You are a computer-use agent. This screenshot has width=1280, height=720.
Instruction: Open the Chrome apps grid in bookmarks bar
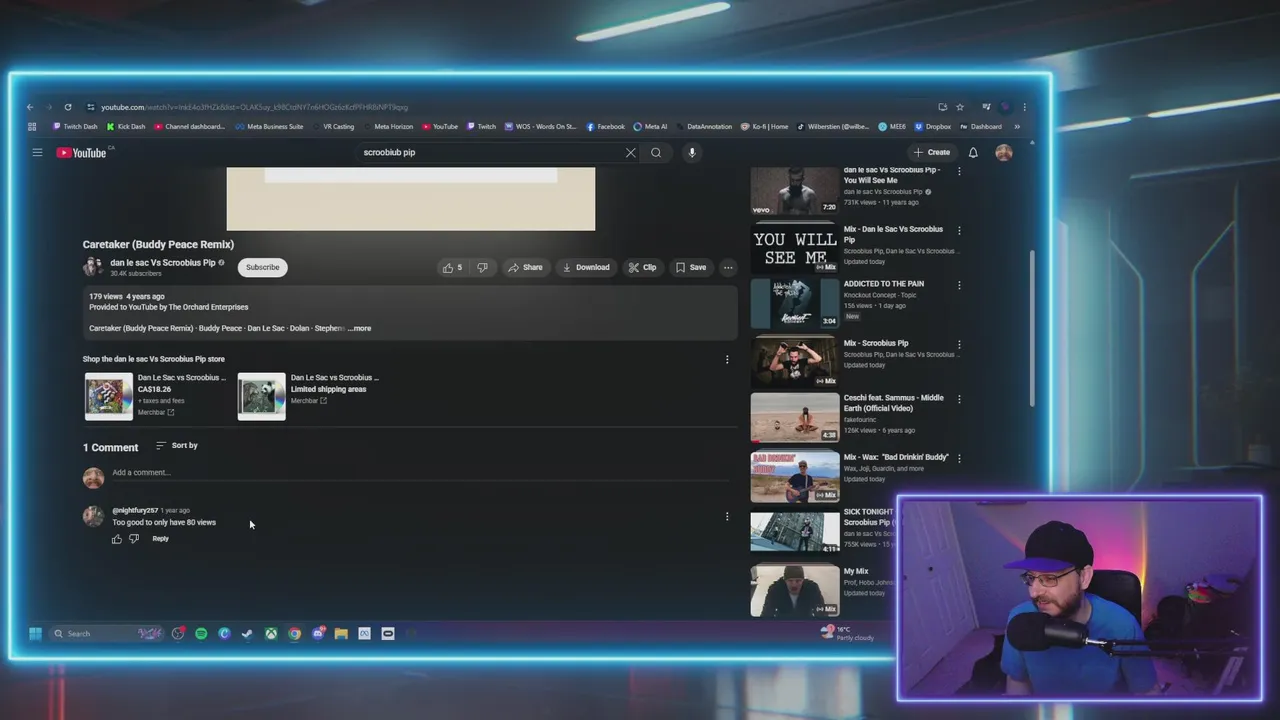click(x=32, y=127)
